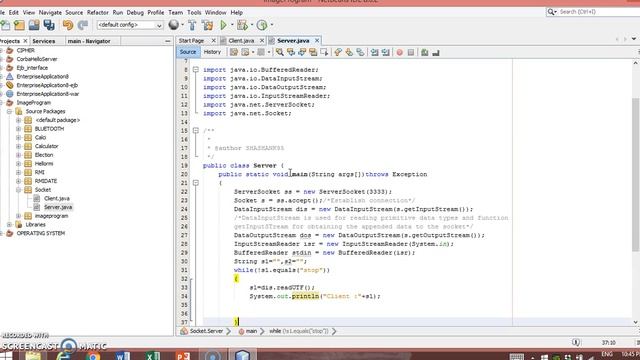
Task: Open the Profile Project dropdown arrow
Action: pos(271,25)
